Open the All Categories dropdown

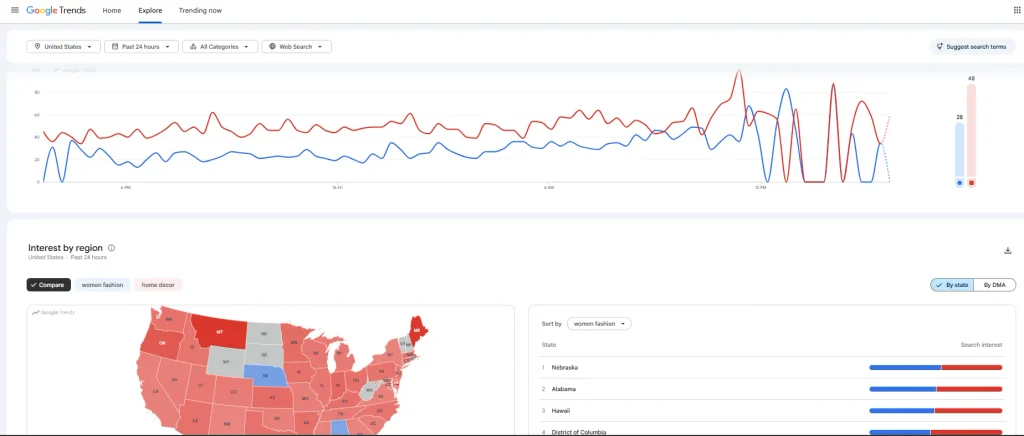220,47
